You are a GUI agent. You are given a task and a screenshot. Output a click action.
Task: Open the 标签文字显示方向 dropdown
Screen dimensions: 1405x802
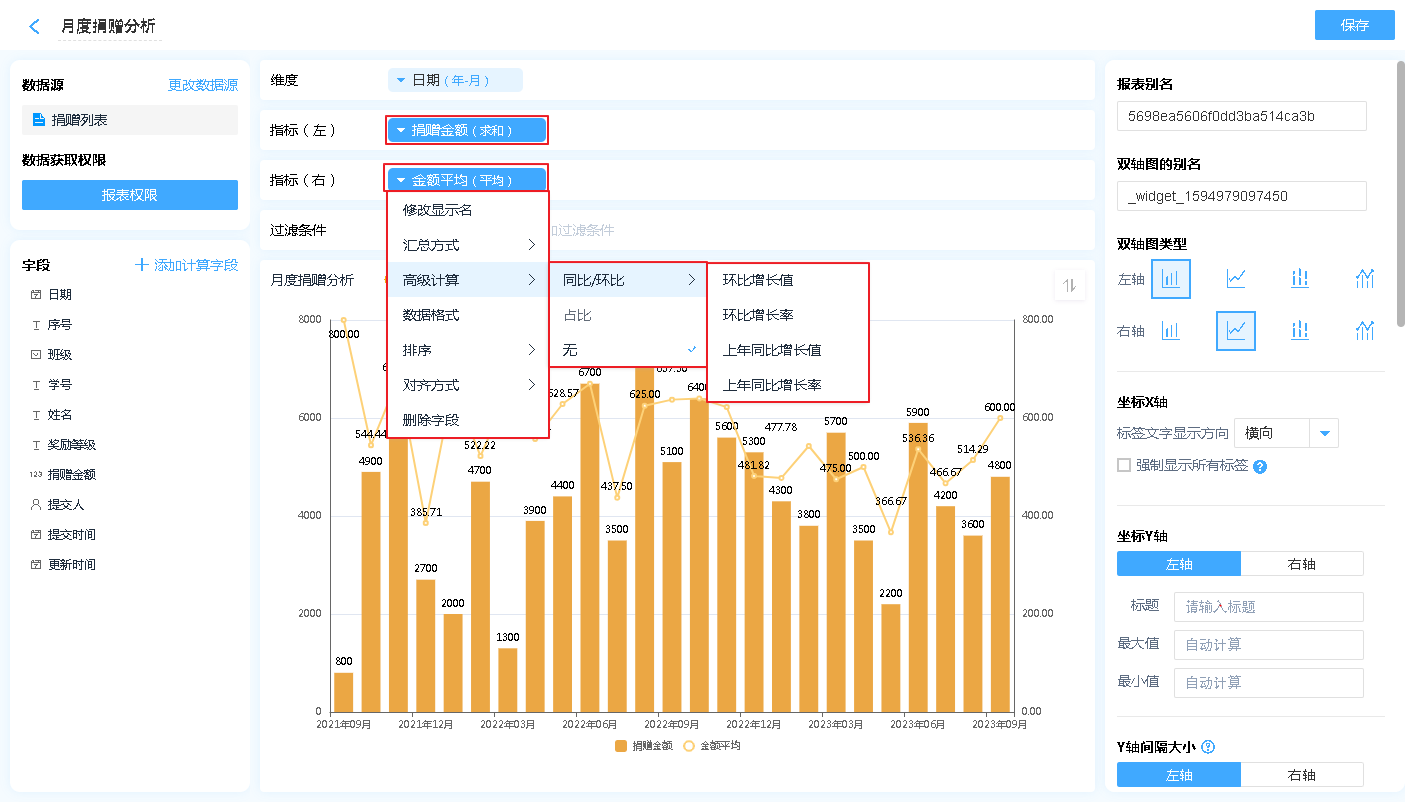tap(1325, 434)
